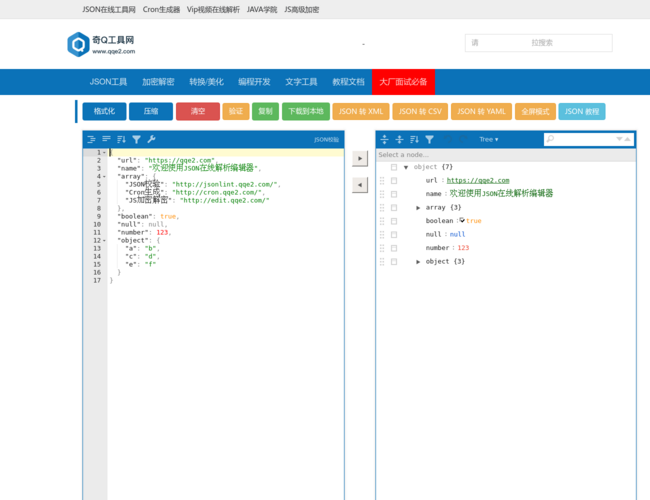The height and width of the screenshot is (500, 650).
Task: Click the action box beside the number node
Action: [x=394, y=247]
